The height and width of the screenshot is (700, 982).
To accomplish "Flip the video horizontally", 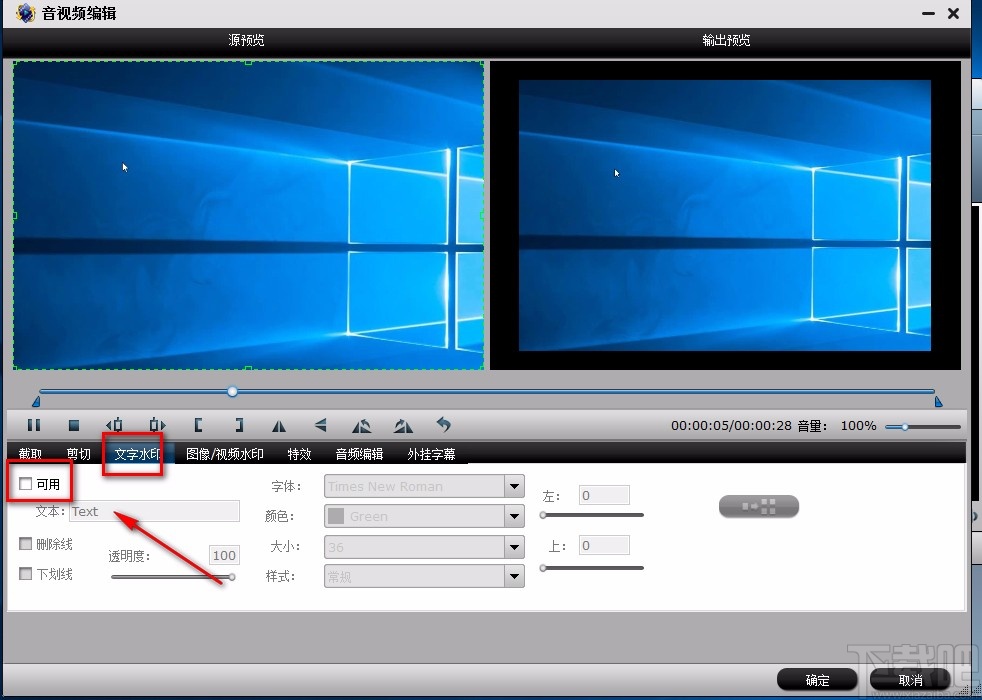I will coord(279,426).
